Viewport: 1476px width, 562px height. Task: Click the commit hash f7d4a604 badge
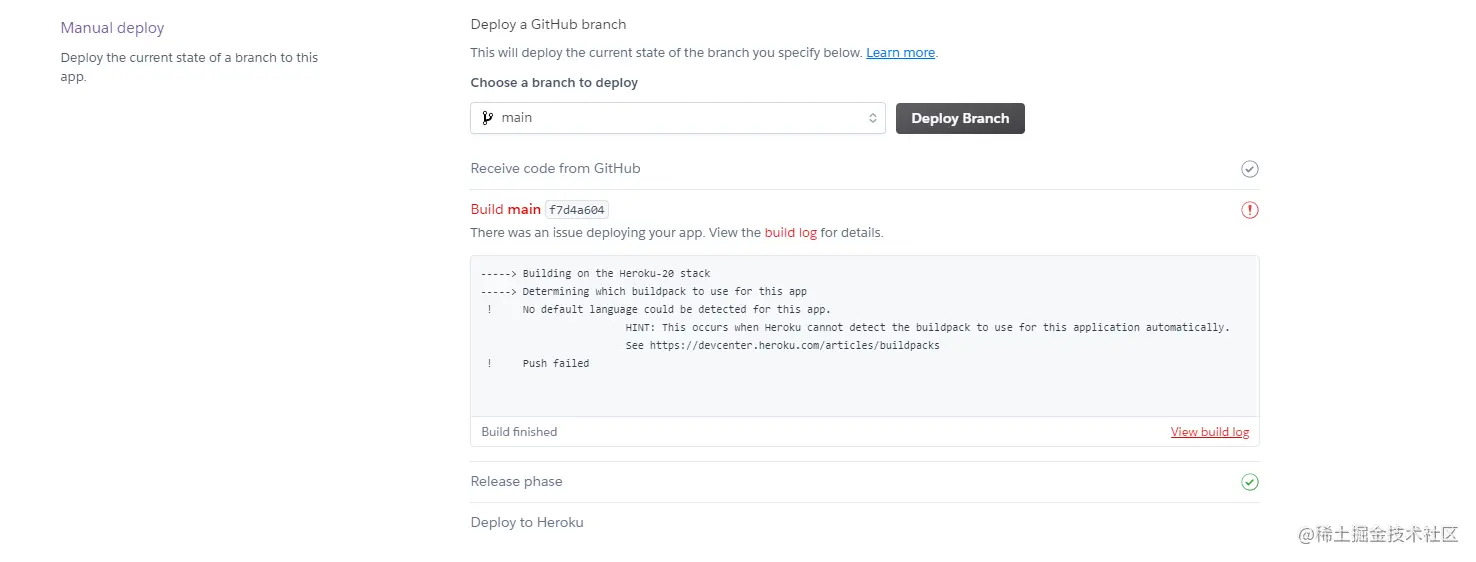tap(578, 210)
